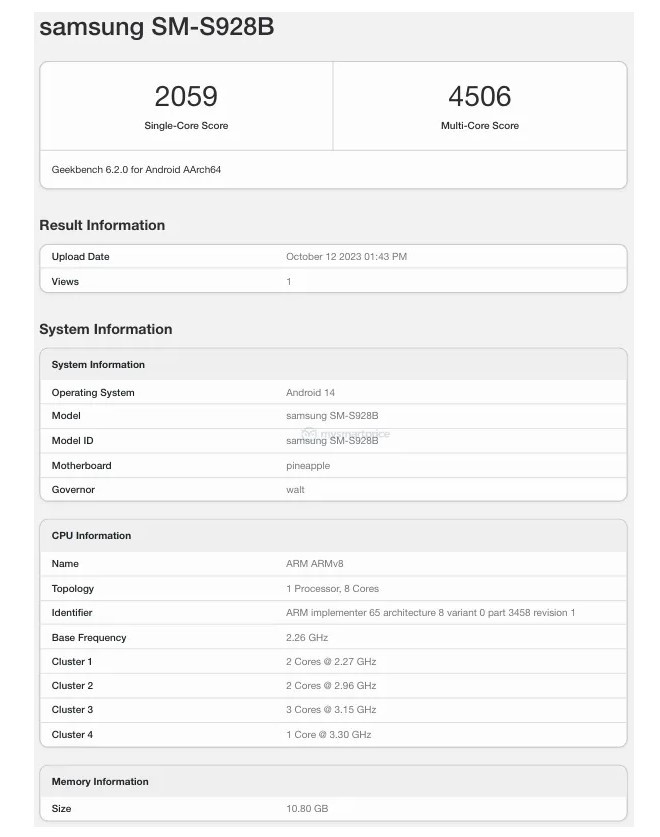Select the Upload Date value October 12 2023
The height and width of the screenshot is (837, 660).
pyautogui.click(x=346, y=257)
